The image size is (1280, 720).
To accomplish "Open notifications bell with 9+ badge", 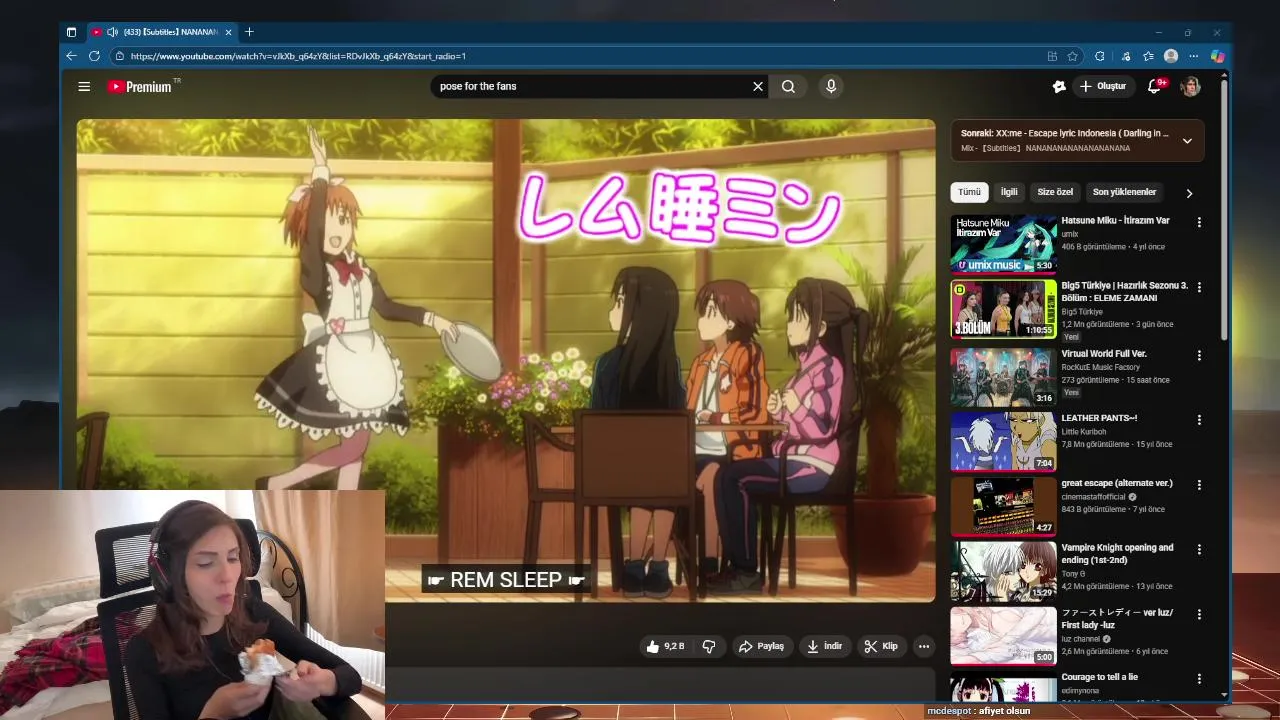I will point(1155,86).
